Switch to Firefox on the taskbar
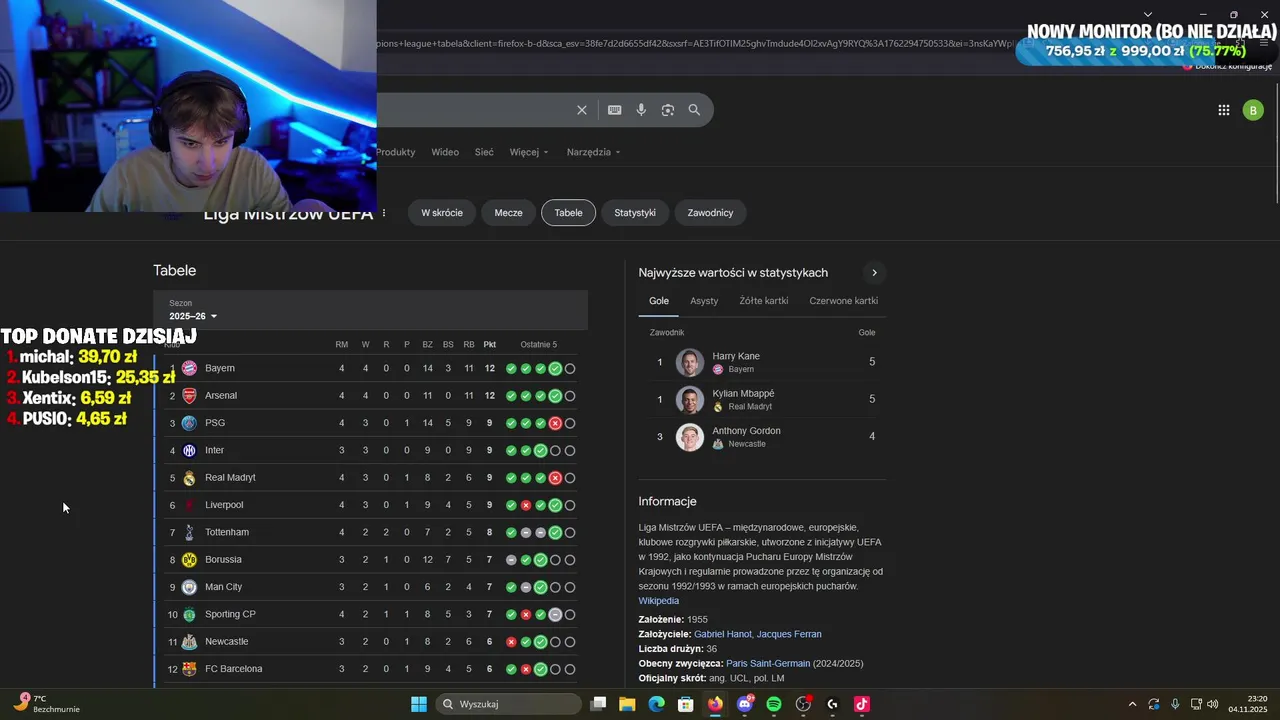This screenshot has width=1280, height=720. 715,704
